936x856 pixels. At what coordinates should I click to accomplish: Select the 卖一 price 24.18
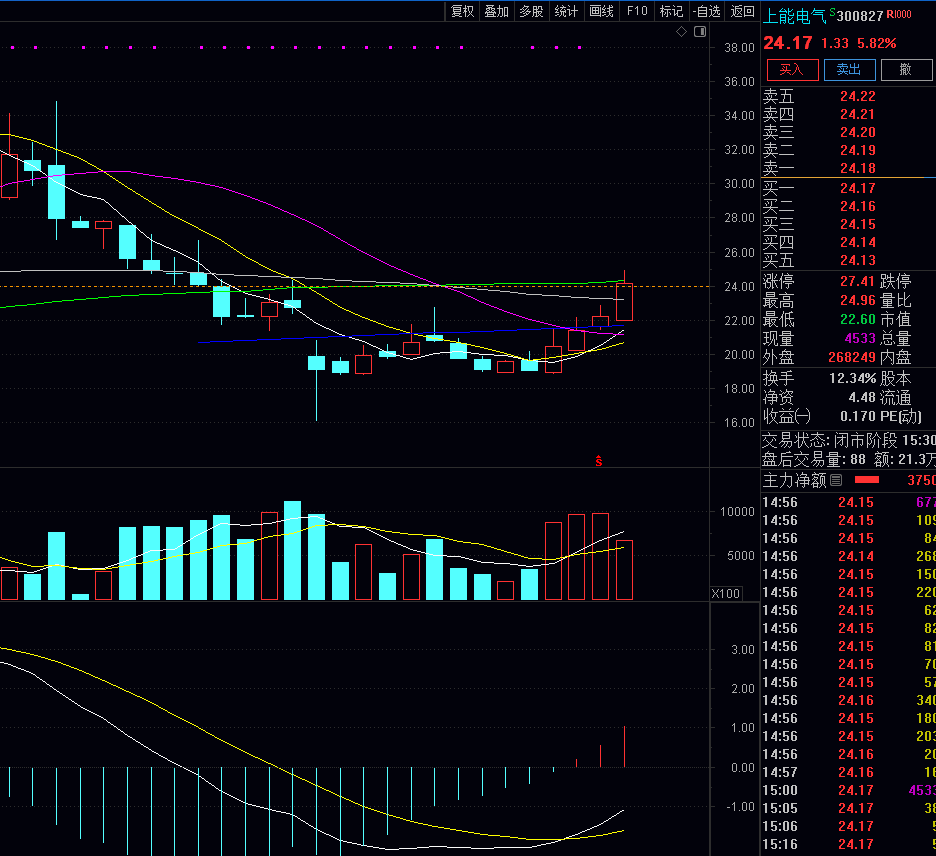pos(858,168)
